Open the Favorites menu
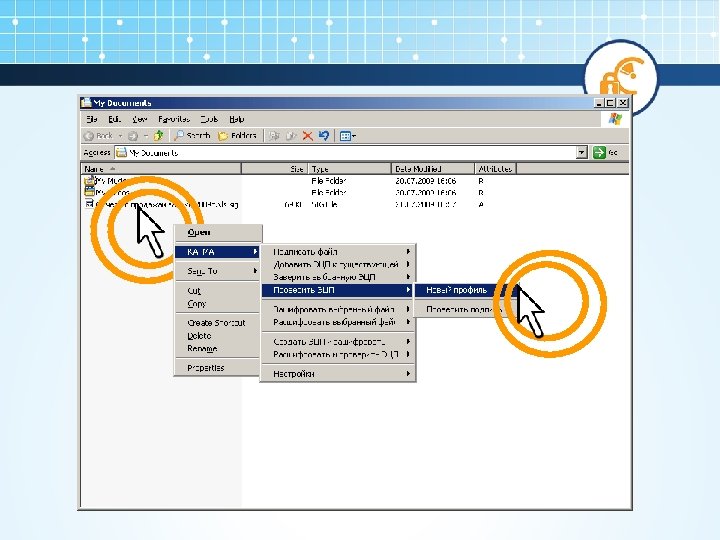The image size is (720, 540). [x=174, y=119]
